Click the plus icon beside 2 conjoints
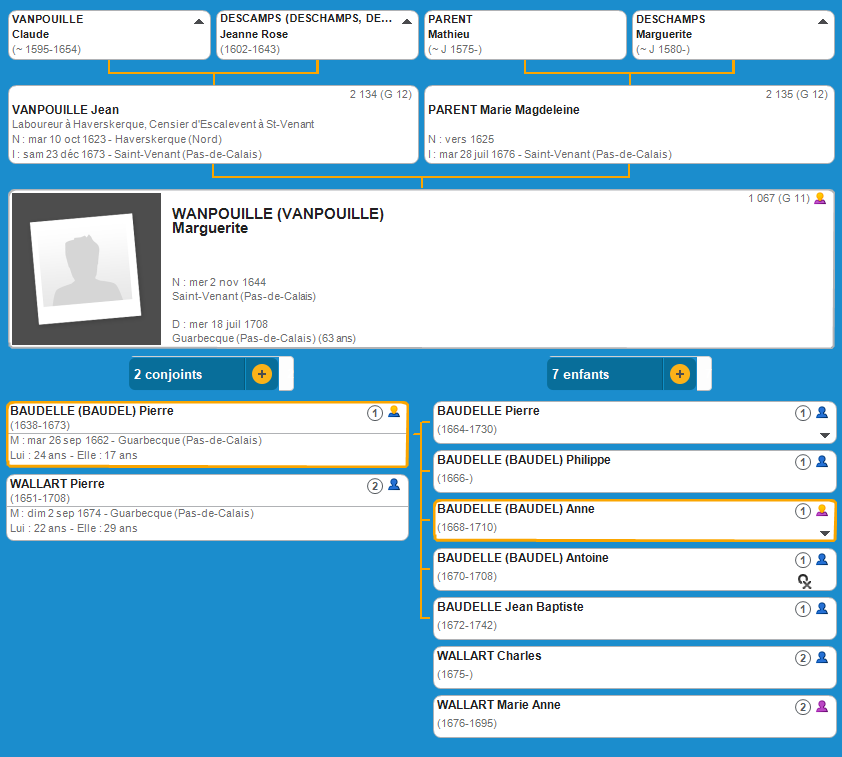This screenshot has width=842, height=757. 261,374
